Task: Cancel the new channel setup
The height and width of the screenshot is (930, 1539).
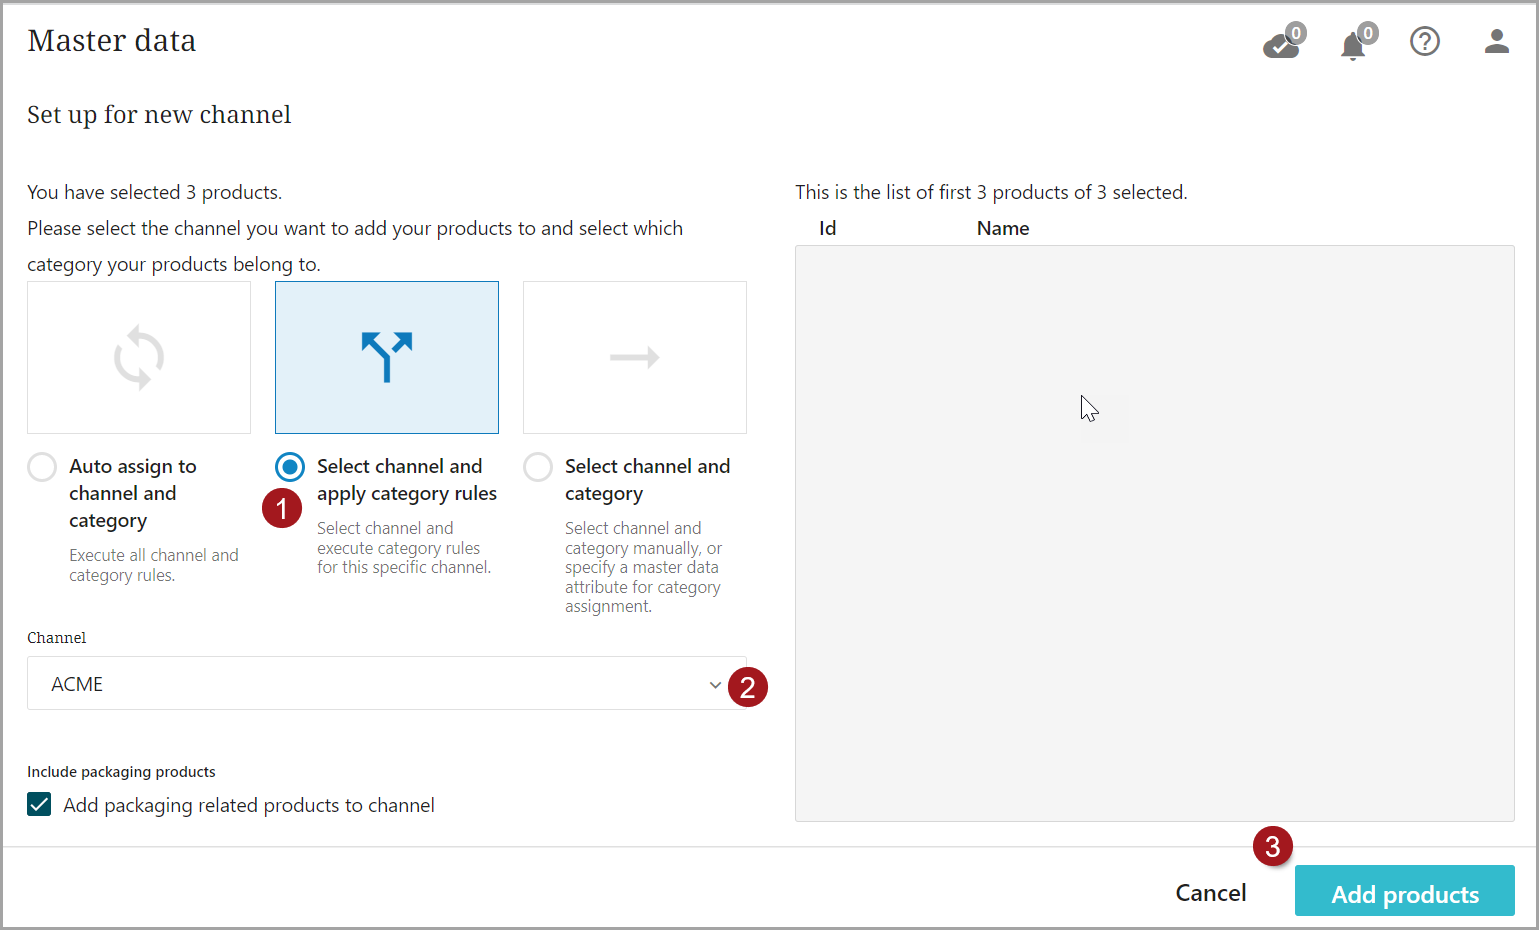Action: click(x=1210, y=893)
